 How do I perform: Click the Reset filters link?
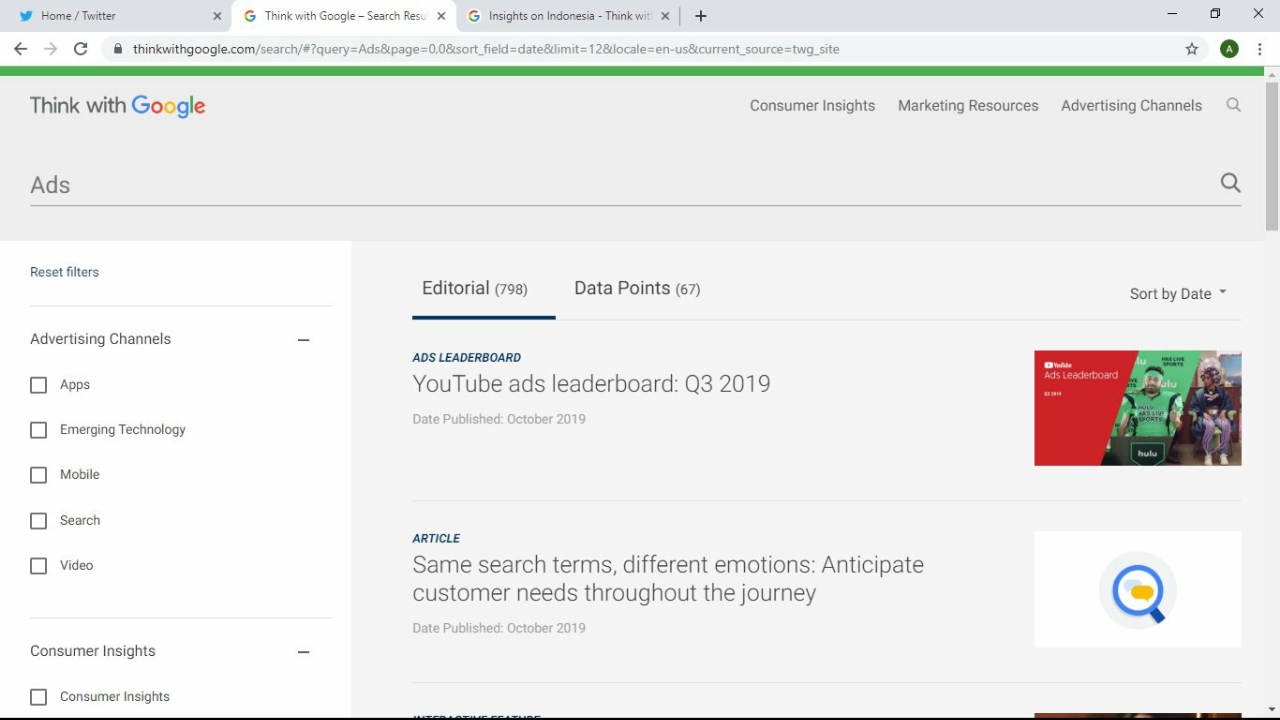(x=64, y=272)
